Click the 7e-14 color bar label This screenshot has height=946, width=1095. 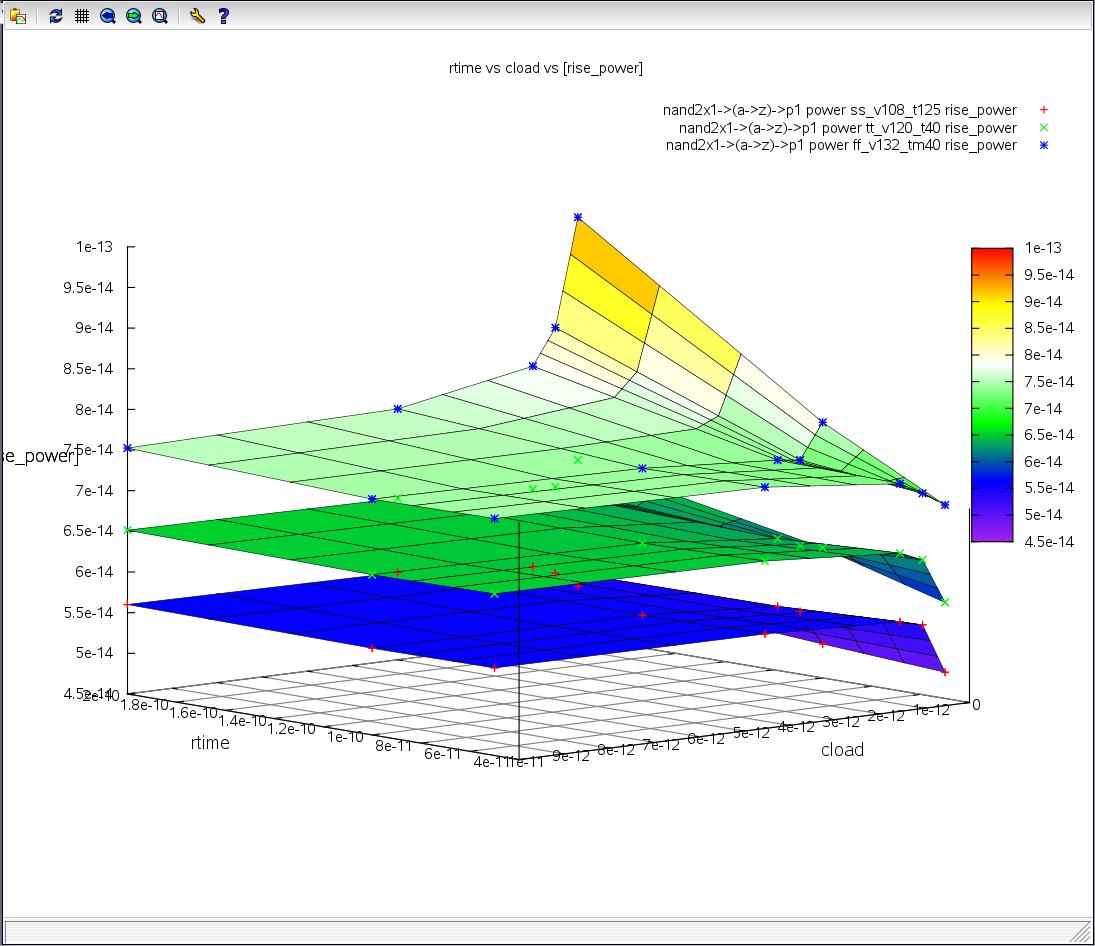[1043, 408]
